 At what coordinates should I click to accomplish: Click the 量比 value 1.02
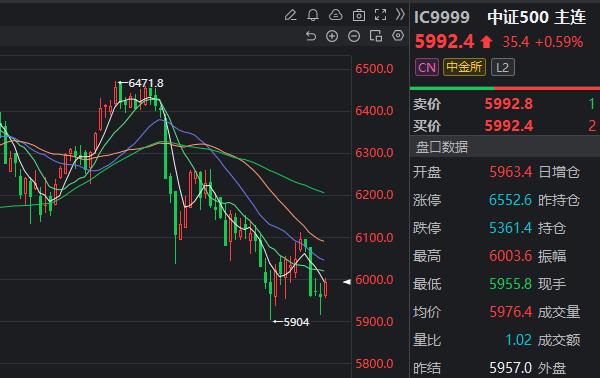pos(518,340)
